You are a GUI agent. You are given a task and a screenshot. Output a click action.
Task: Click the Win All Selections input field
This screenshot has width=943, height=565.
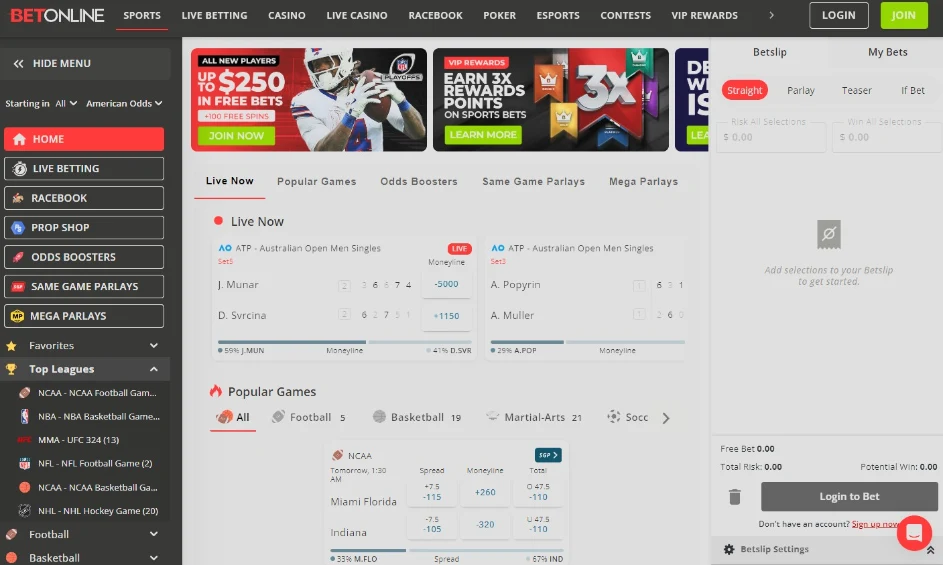[887, 137]
